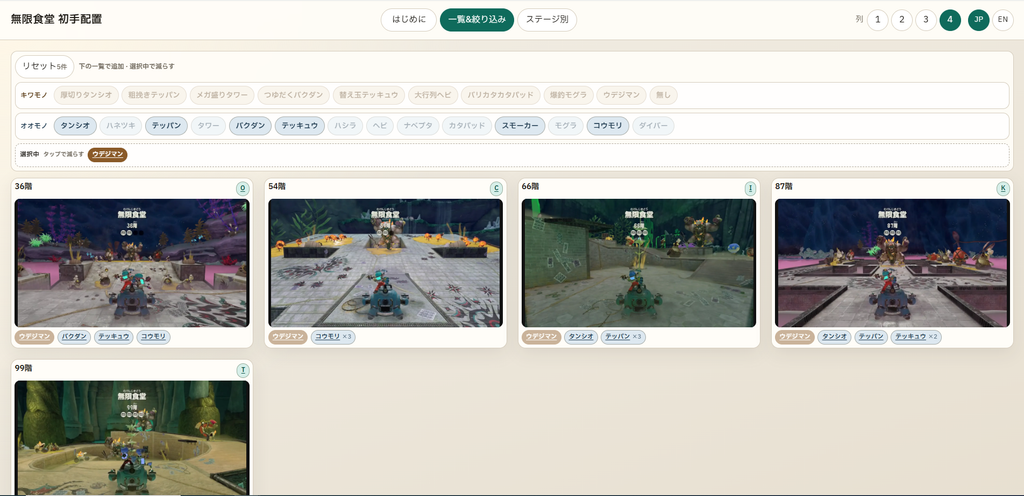
Task: Click the 無限食堂 初手配置 page title
Action: (x=57, y=20)
